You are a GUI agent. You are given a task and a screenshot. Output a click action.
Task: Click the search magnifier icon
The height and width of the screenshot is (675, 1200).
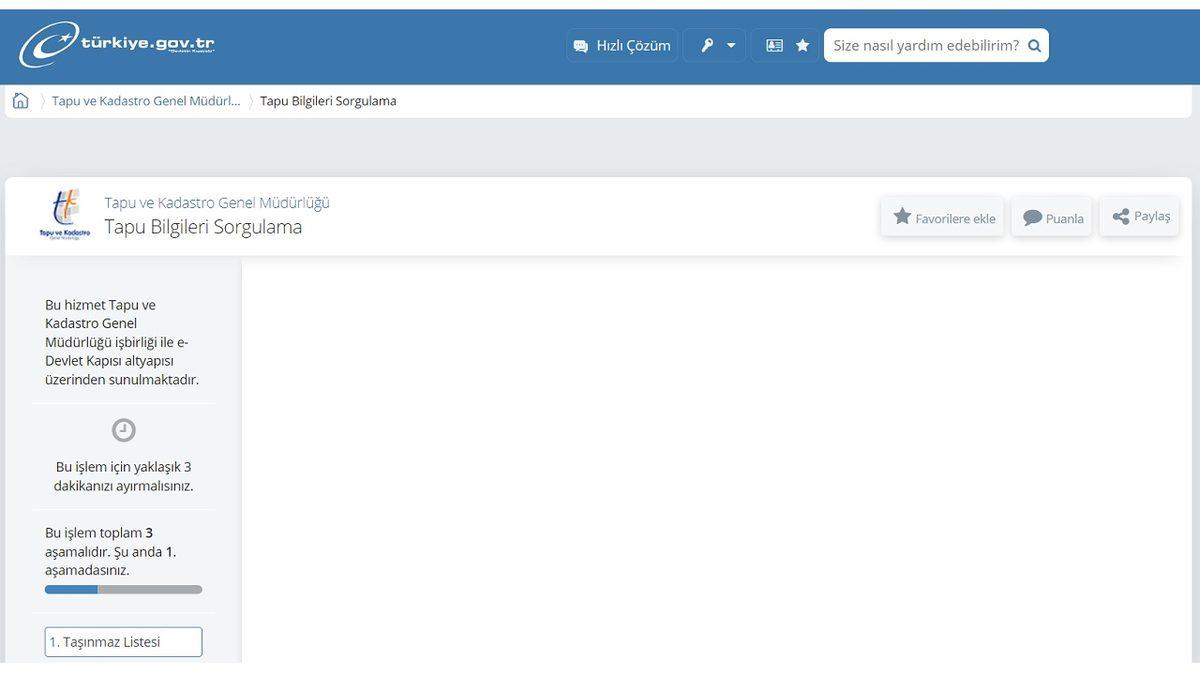[x=1034, y=45]
